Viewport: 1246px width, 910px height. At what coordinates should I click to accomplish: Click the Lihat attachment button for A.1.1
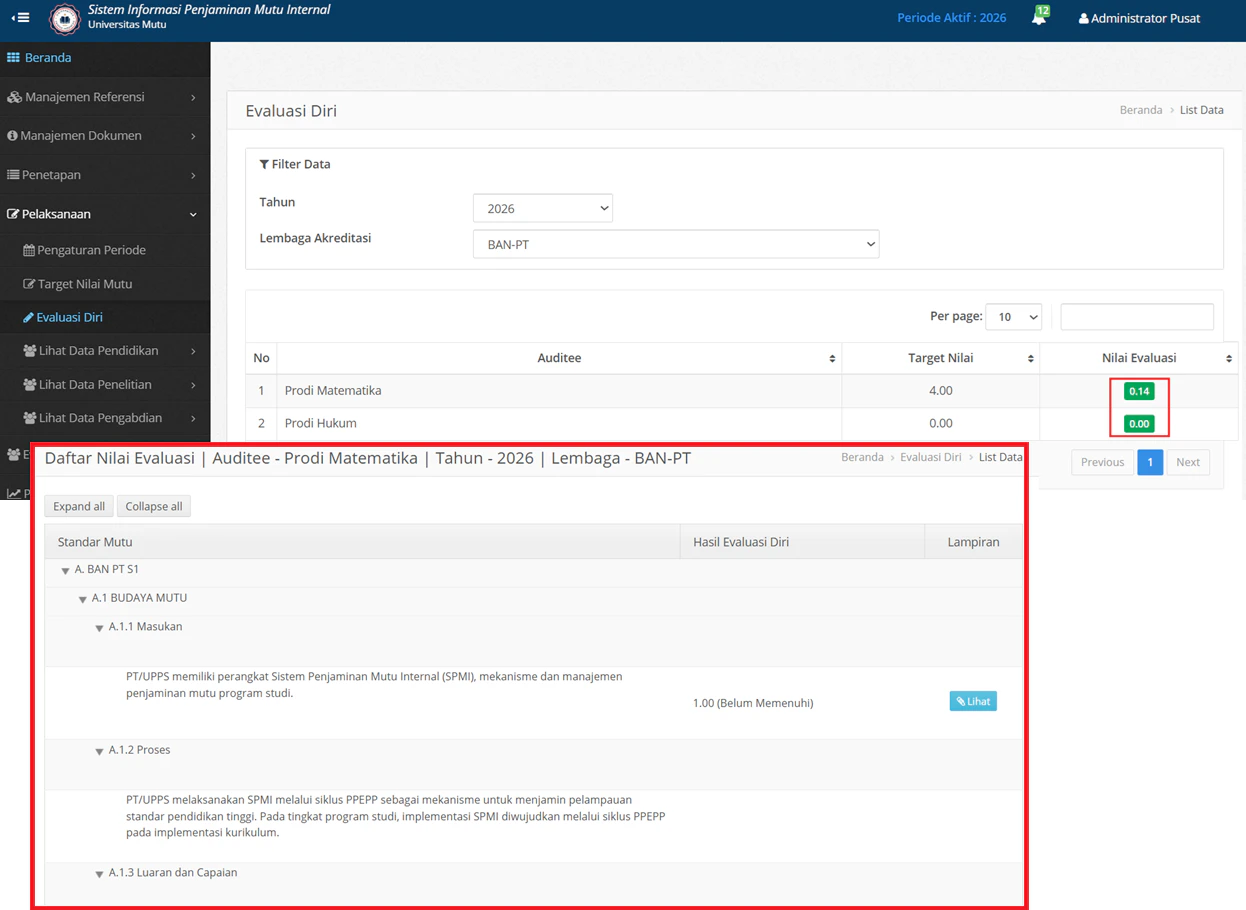click(971, 701)
